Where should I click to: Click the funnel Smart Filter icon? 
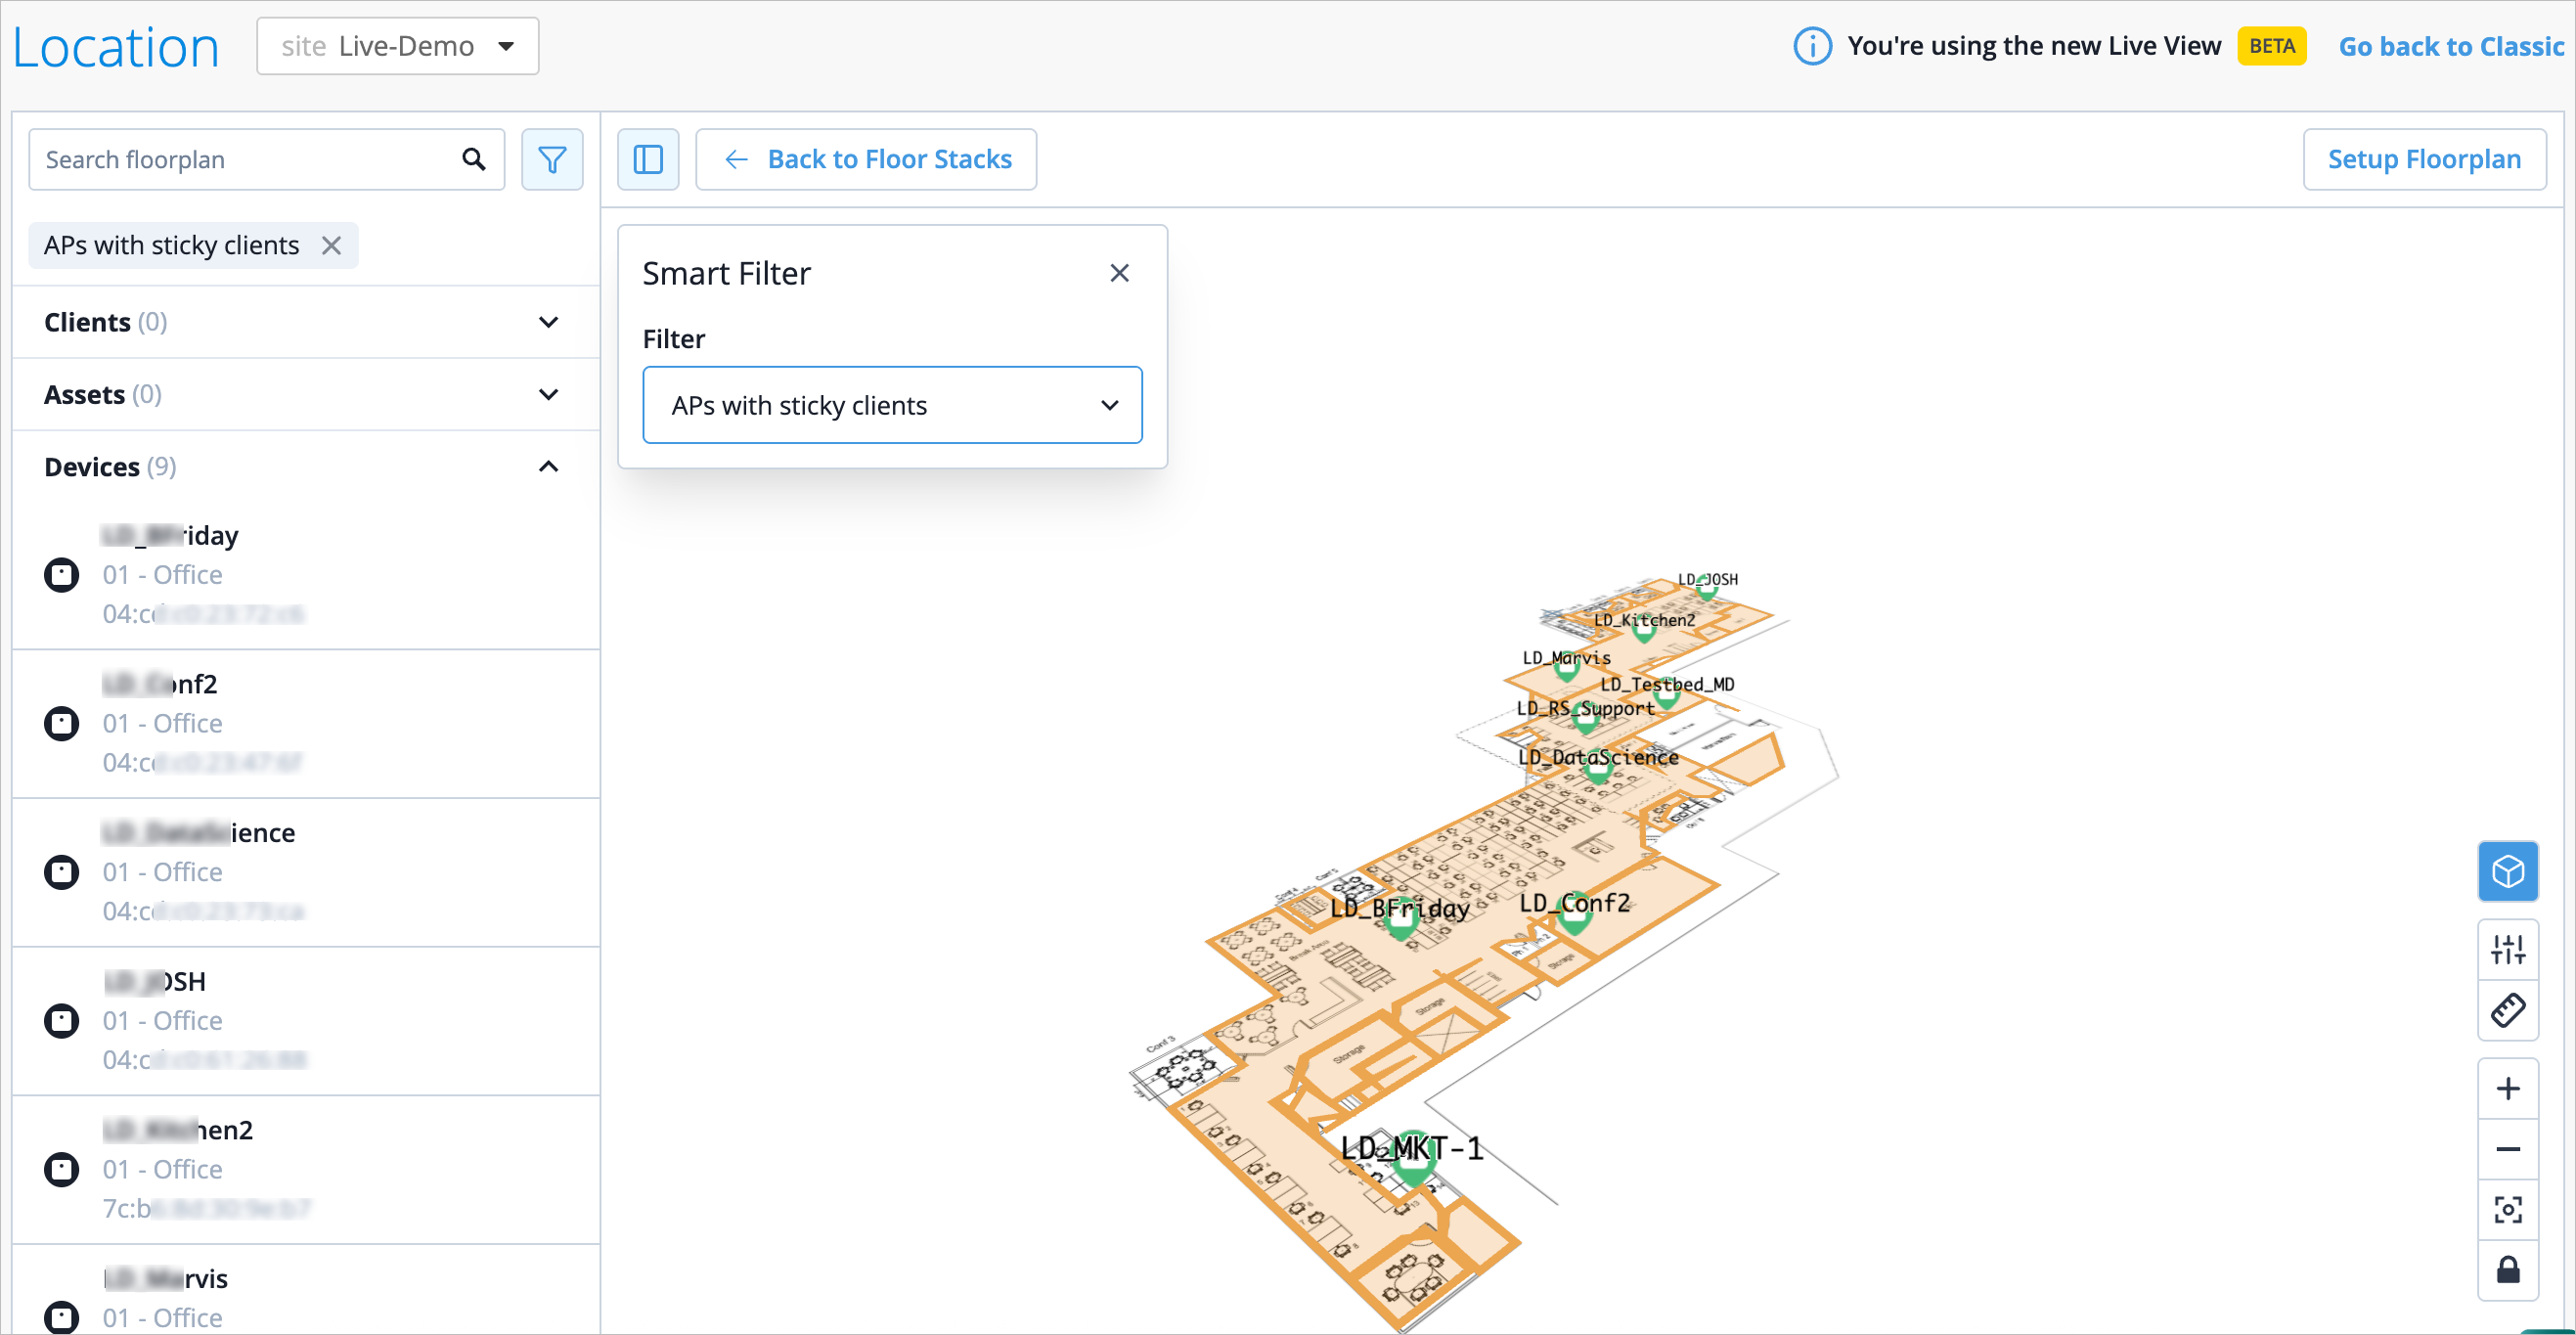pyautogui.click(x=552, y=159)
